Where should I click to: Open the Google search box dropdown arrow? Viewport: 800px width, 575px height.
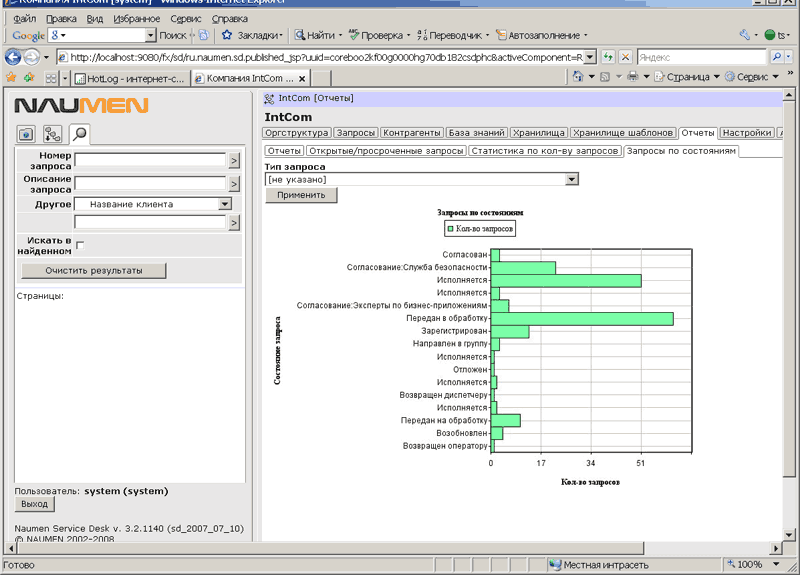click(x=150, y=35)
